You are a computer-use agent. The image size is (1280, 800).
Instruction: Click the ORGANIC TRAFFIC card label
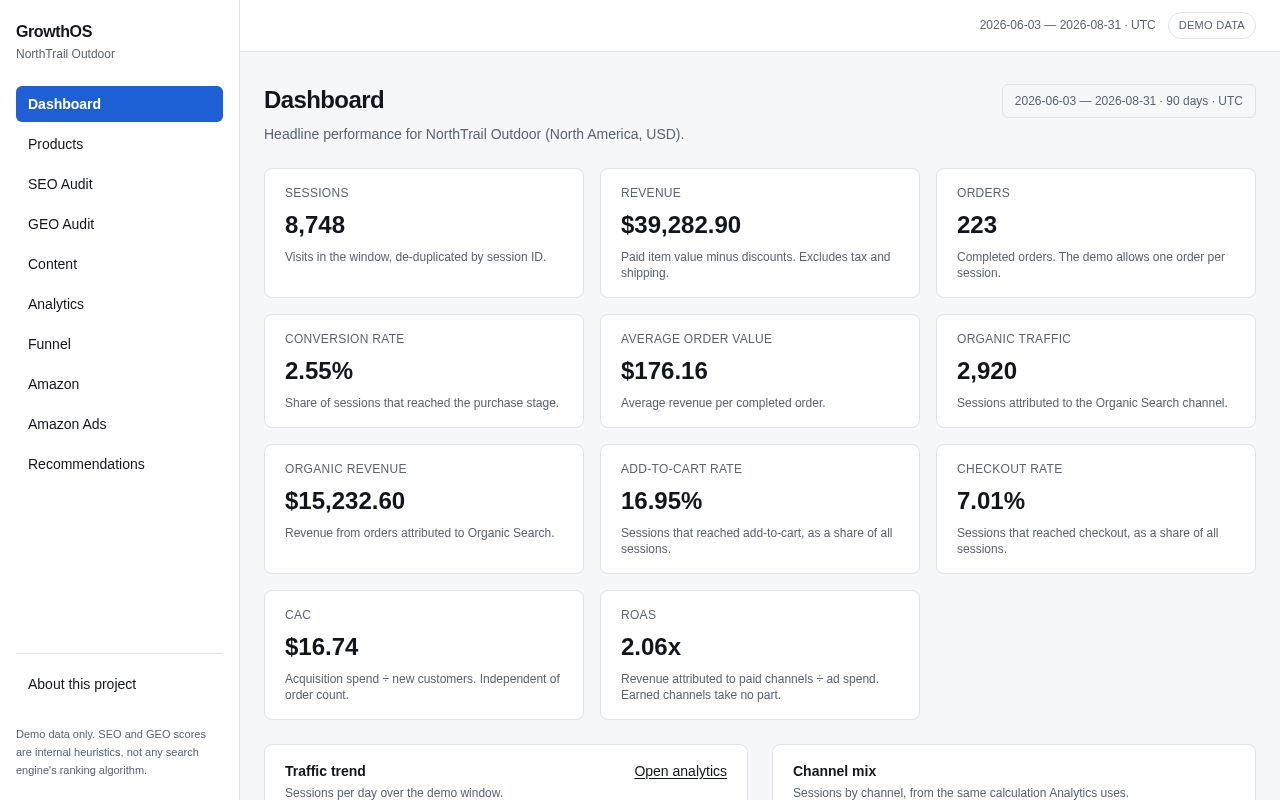coord(1014,339)
